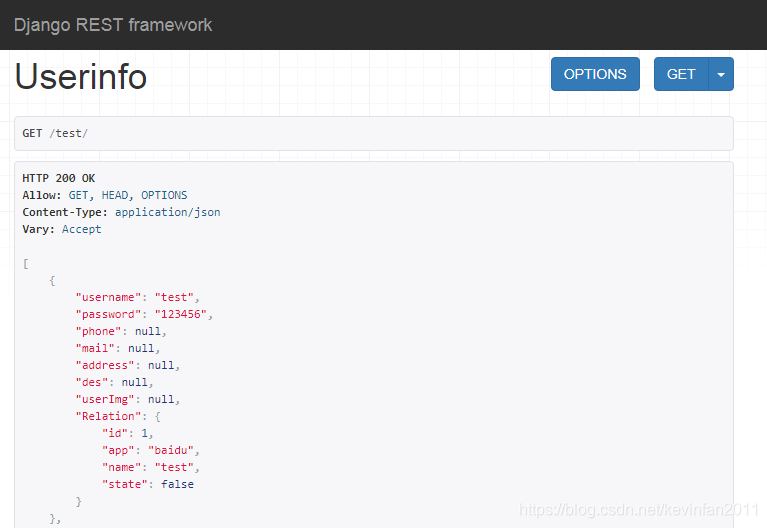Select the "id": 1 JSON line
This screenshot has height=528, width=767.
pos(128,433)
